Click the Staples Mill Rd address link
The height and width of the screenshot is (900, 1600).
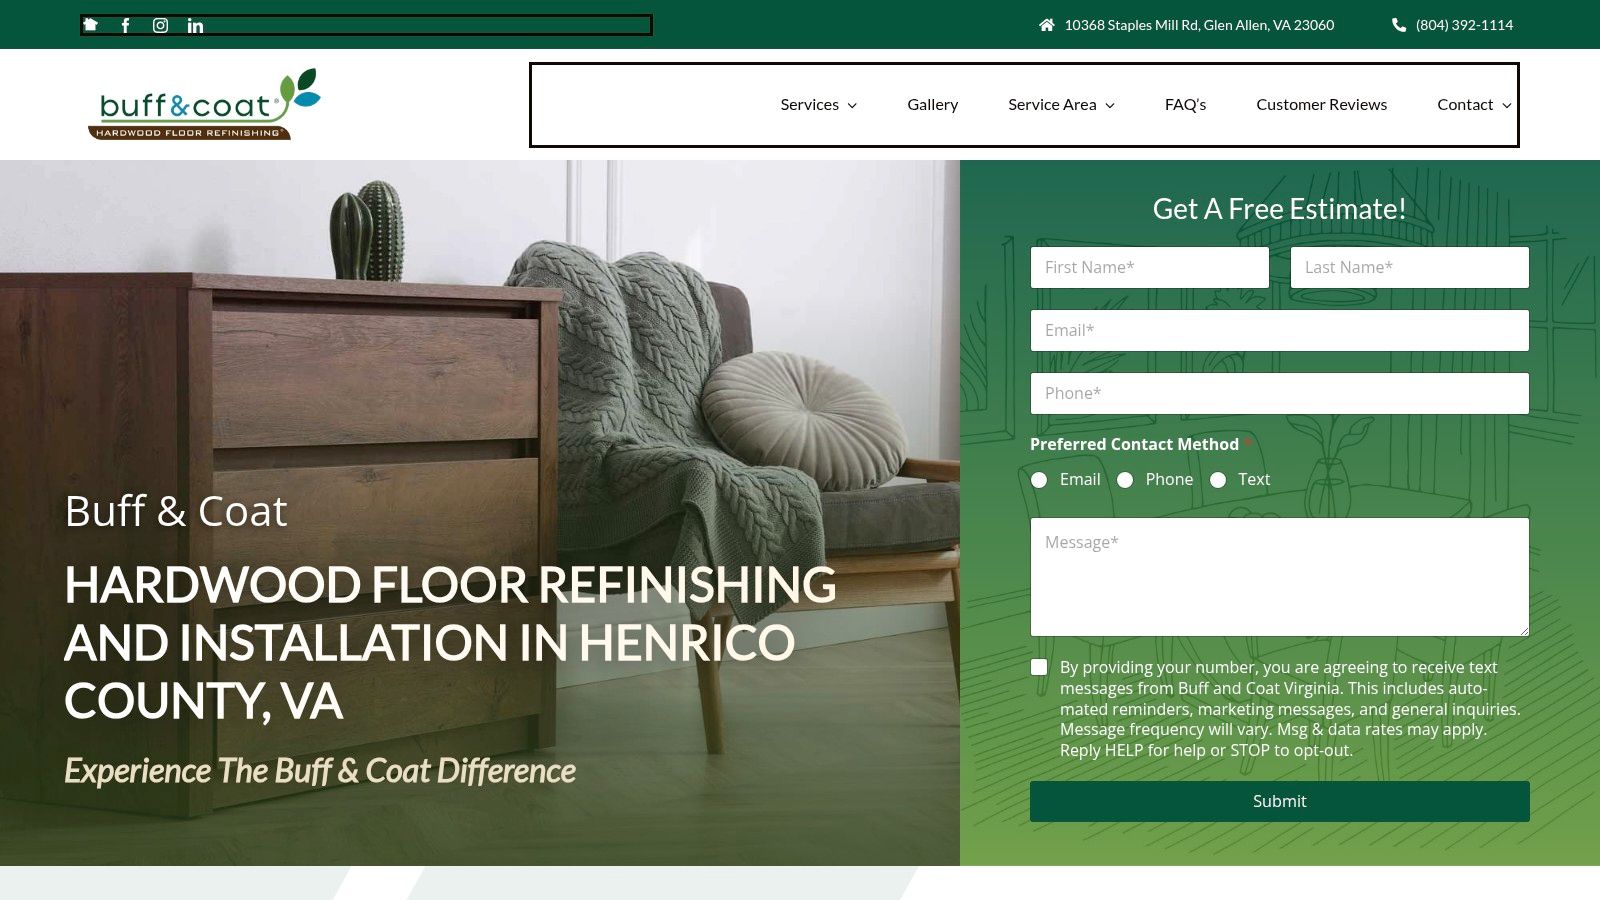(x=1199, y=25)
